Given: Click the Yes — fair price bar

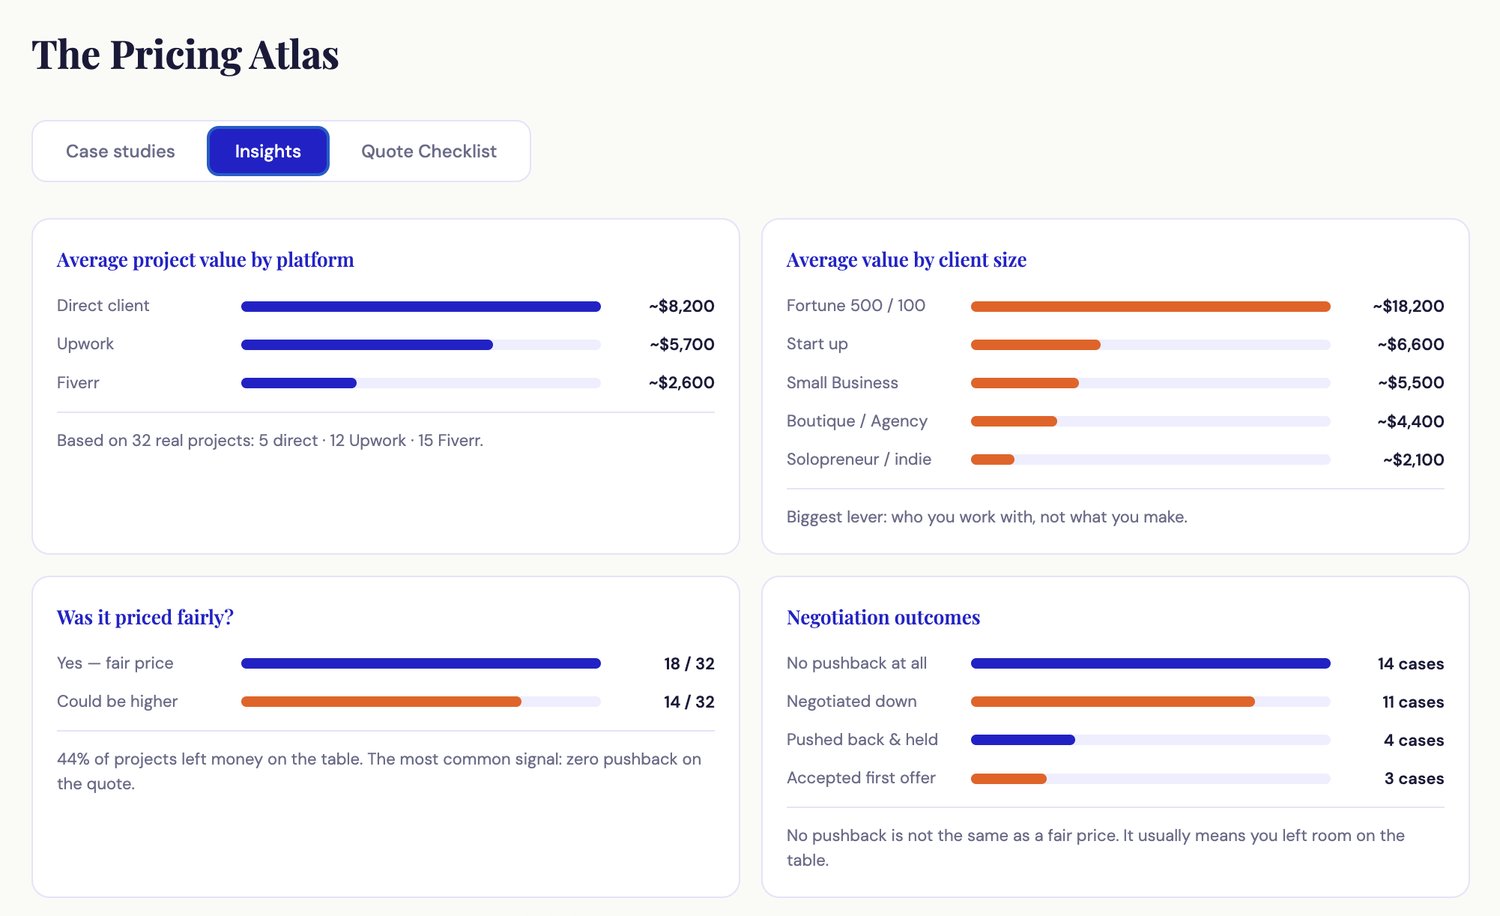Looking at the screenshot, I should tap(421, 663).
